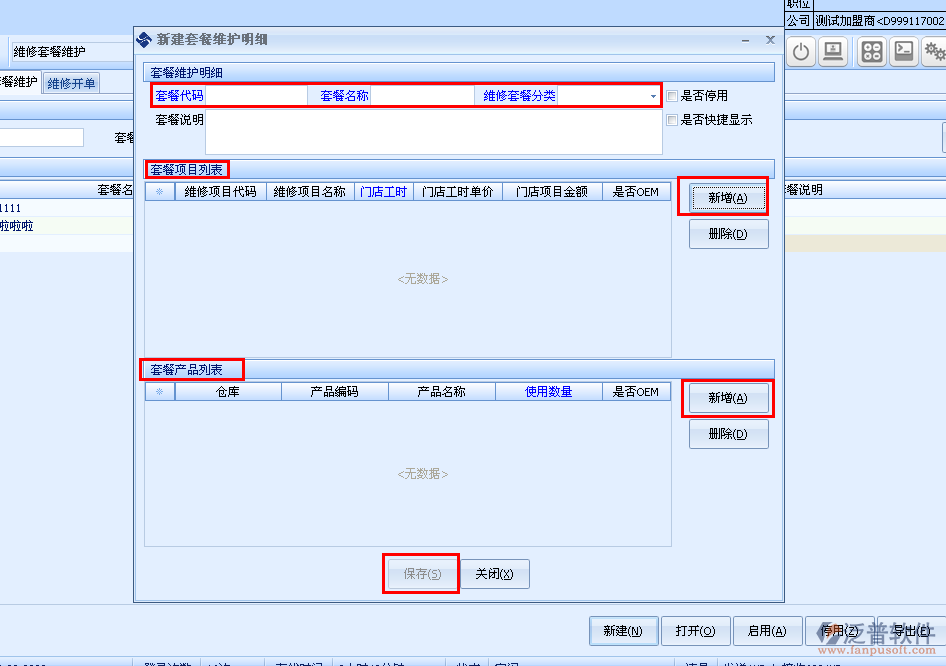Focus the 套餐说明 text area
Image resolution: width=946 pixels, height=666 pixels.
[433, 132]
